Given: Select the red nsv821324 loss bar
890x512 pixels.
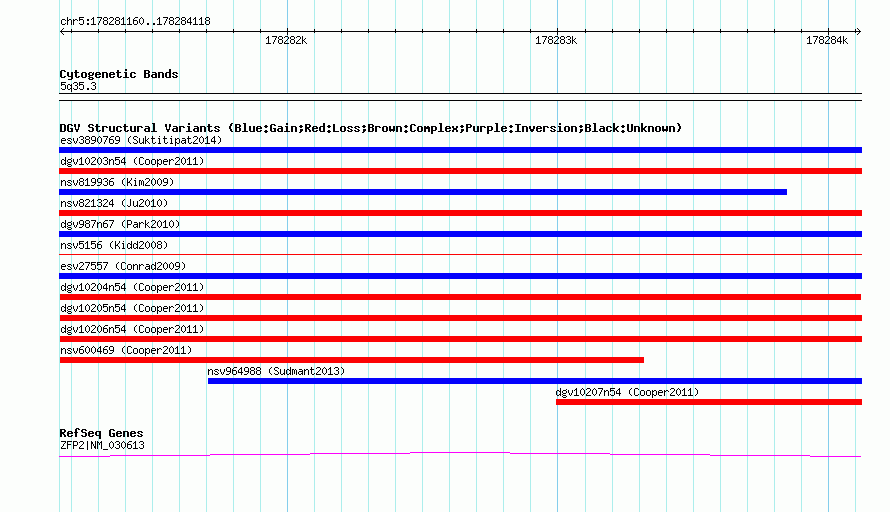Looking at the screenshot, I should pos(460,213).
